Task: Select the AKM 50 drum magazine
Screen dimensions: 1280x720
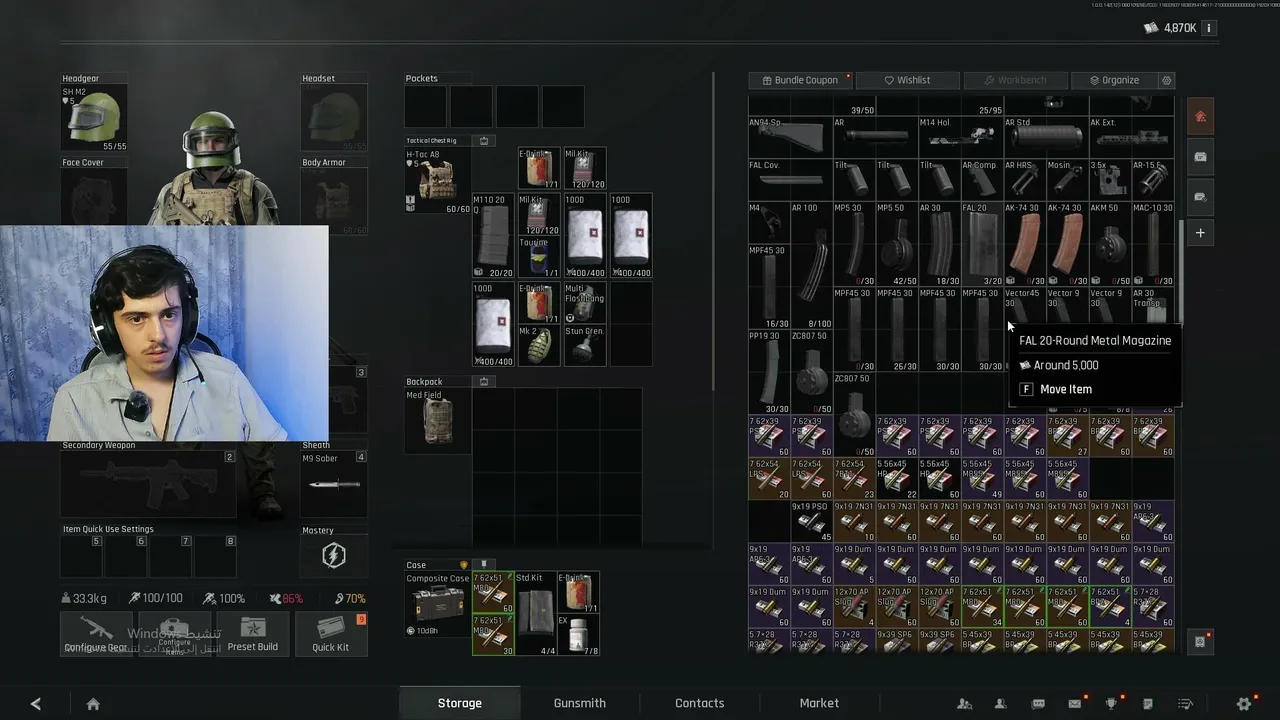Action: [1108, 244]
